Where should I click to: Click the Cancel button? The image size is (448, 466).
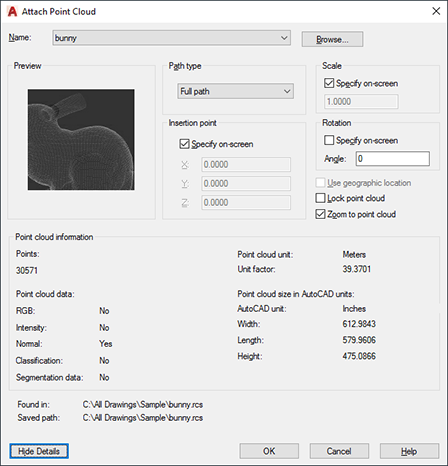click(x=339, y=451)
